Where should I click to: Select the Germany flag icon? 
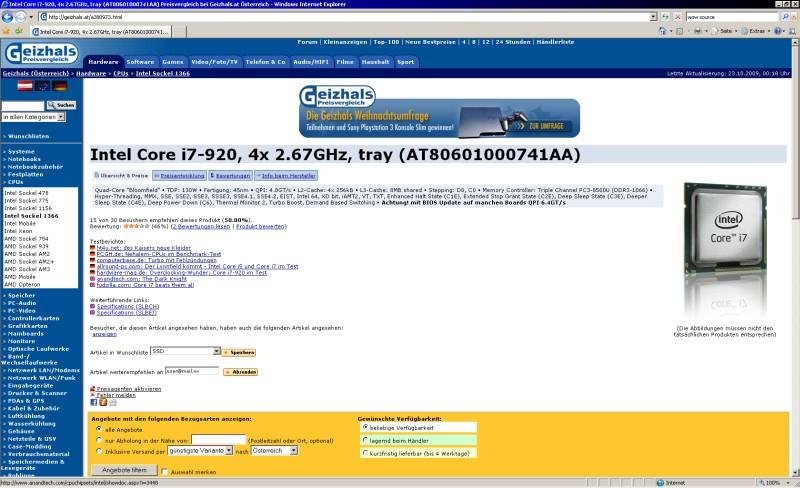(60, 86)
